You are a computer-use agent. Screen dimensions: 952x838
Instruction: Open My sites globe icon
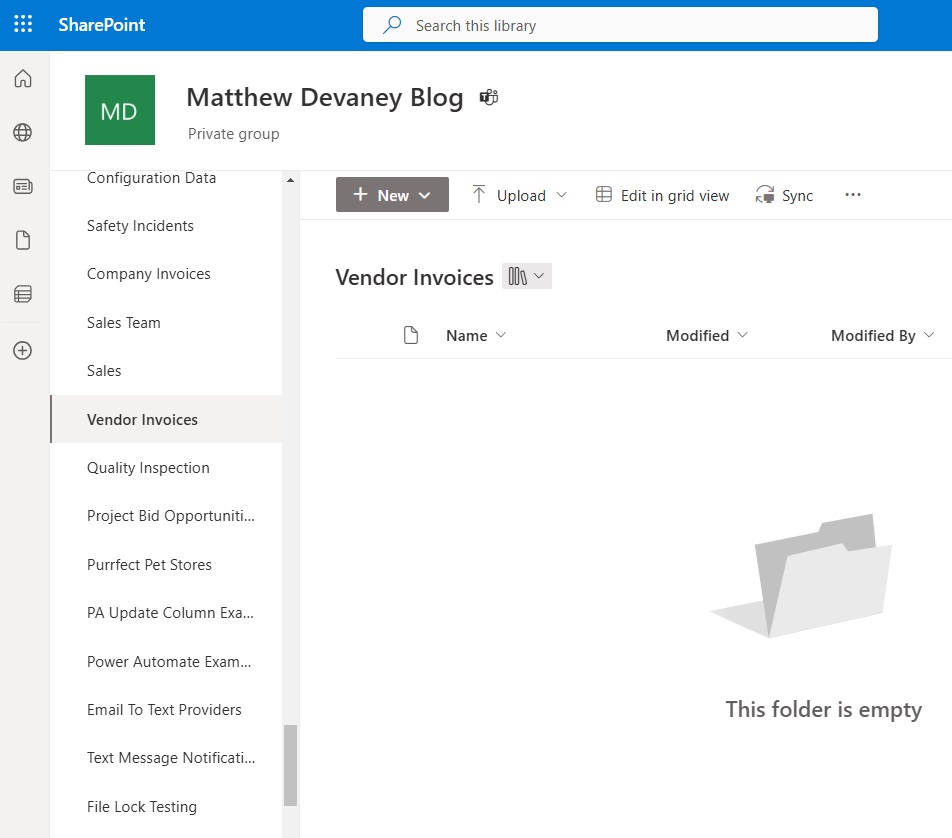(x=23, y=132)
